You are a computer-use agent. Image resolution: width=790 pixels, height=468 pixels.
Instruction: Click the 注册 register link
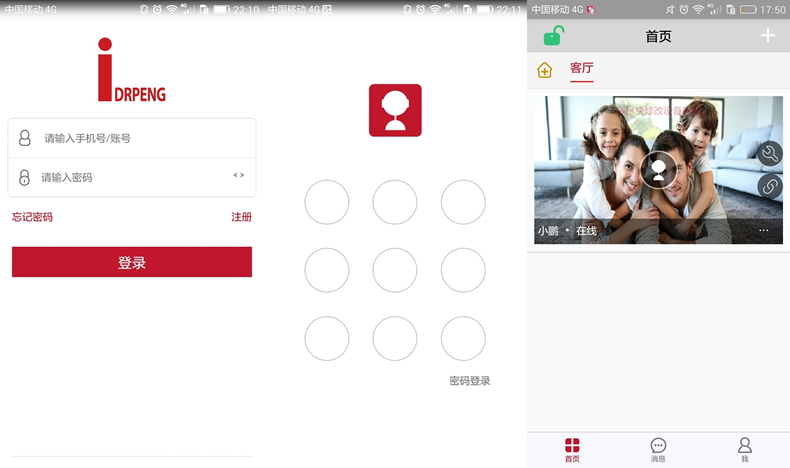(241, 217)
